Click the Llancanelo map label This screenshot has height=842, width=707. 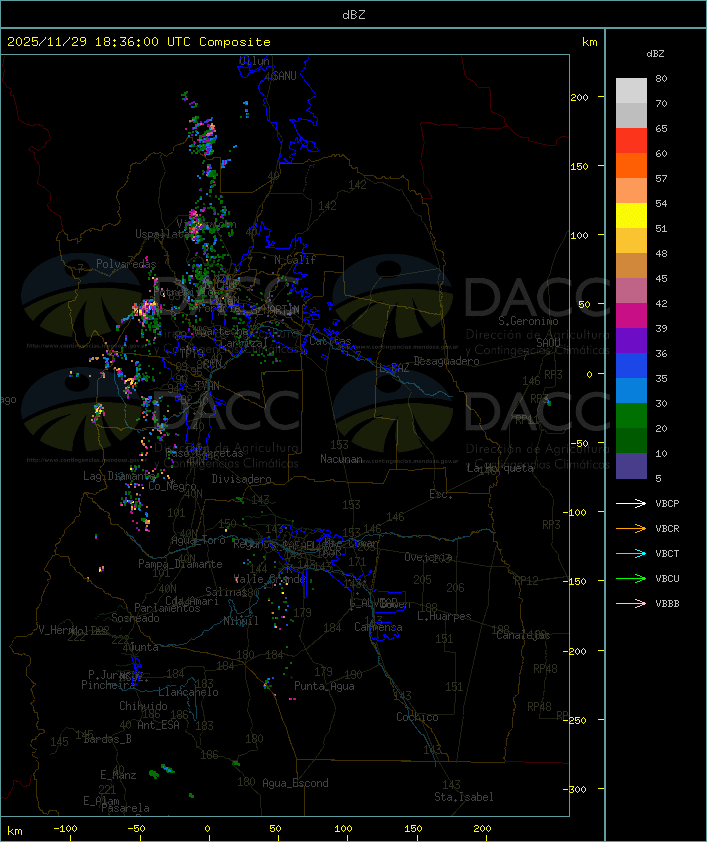tap(188, 692)
